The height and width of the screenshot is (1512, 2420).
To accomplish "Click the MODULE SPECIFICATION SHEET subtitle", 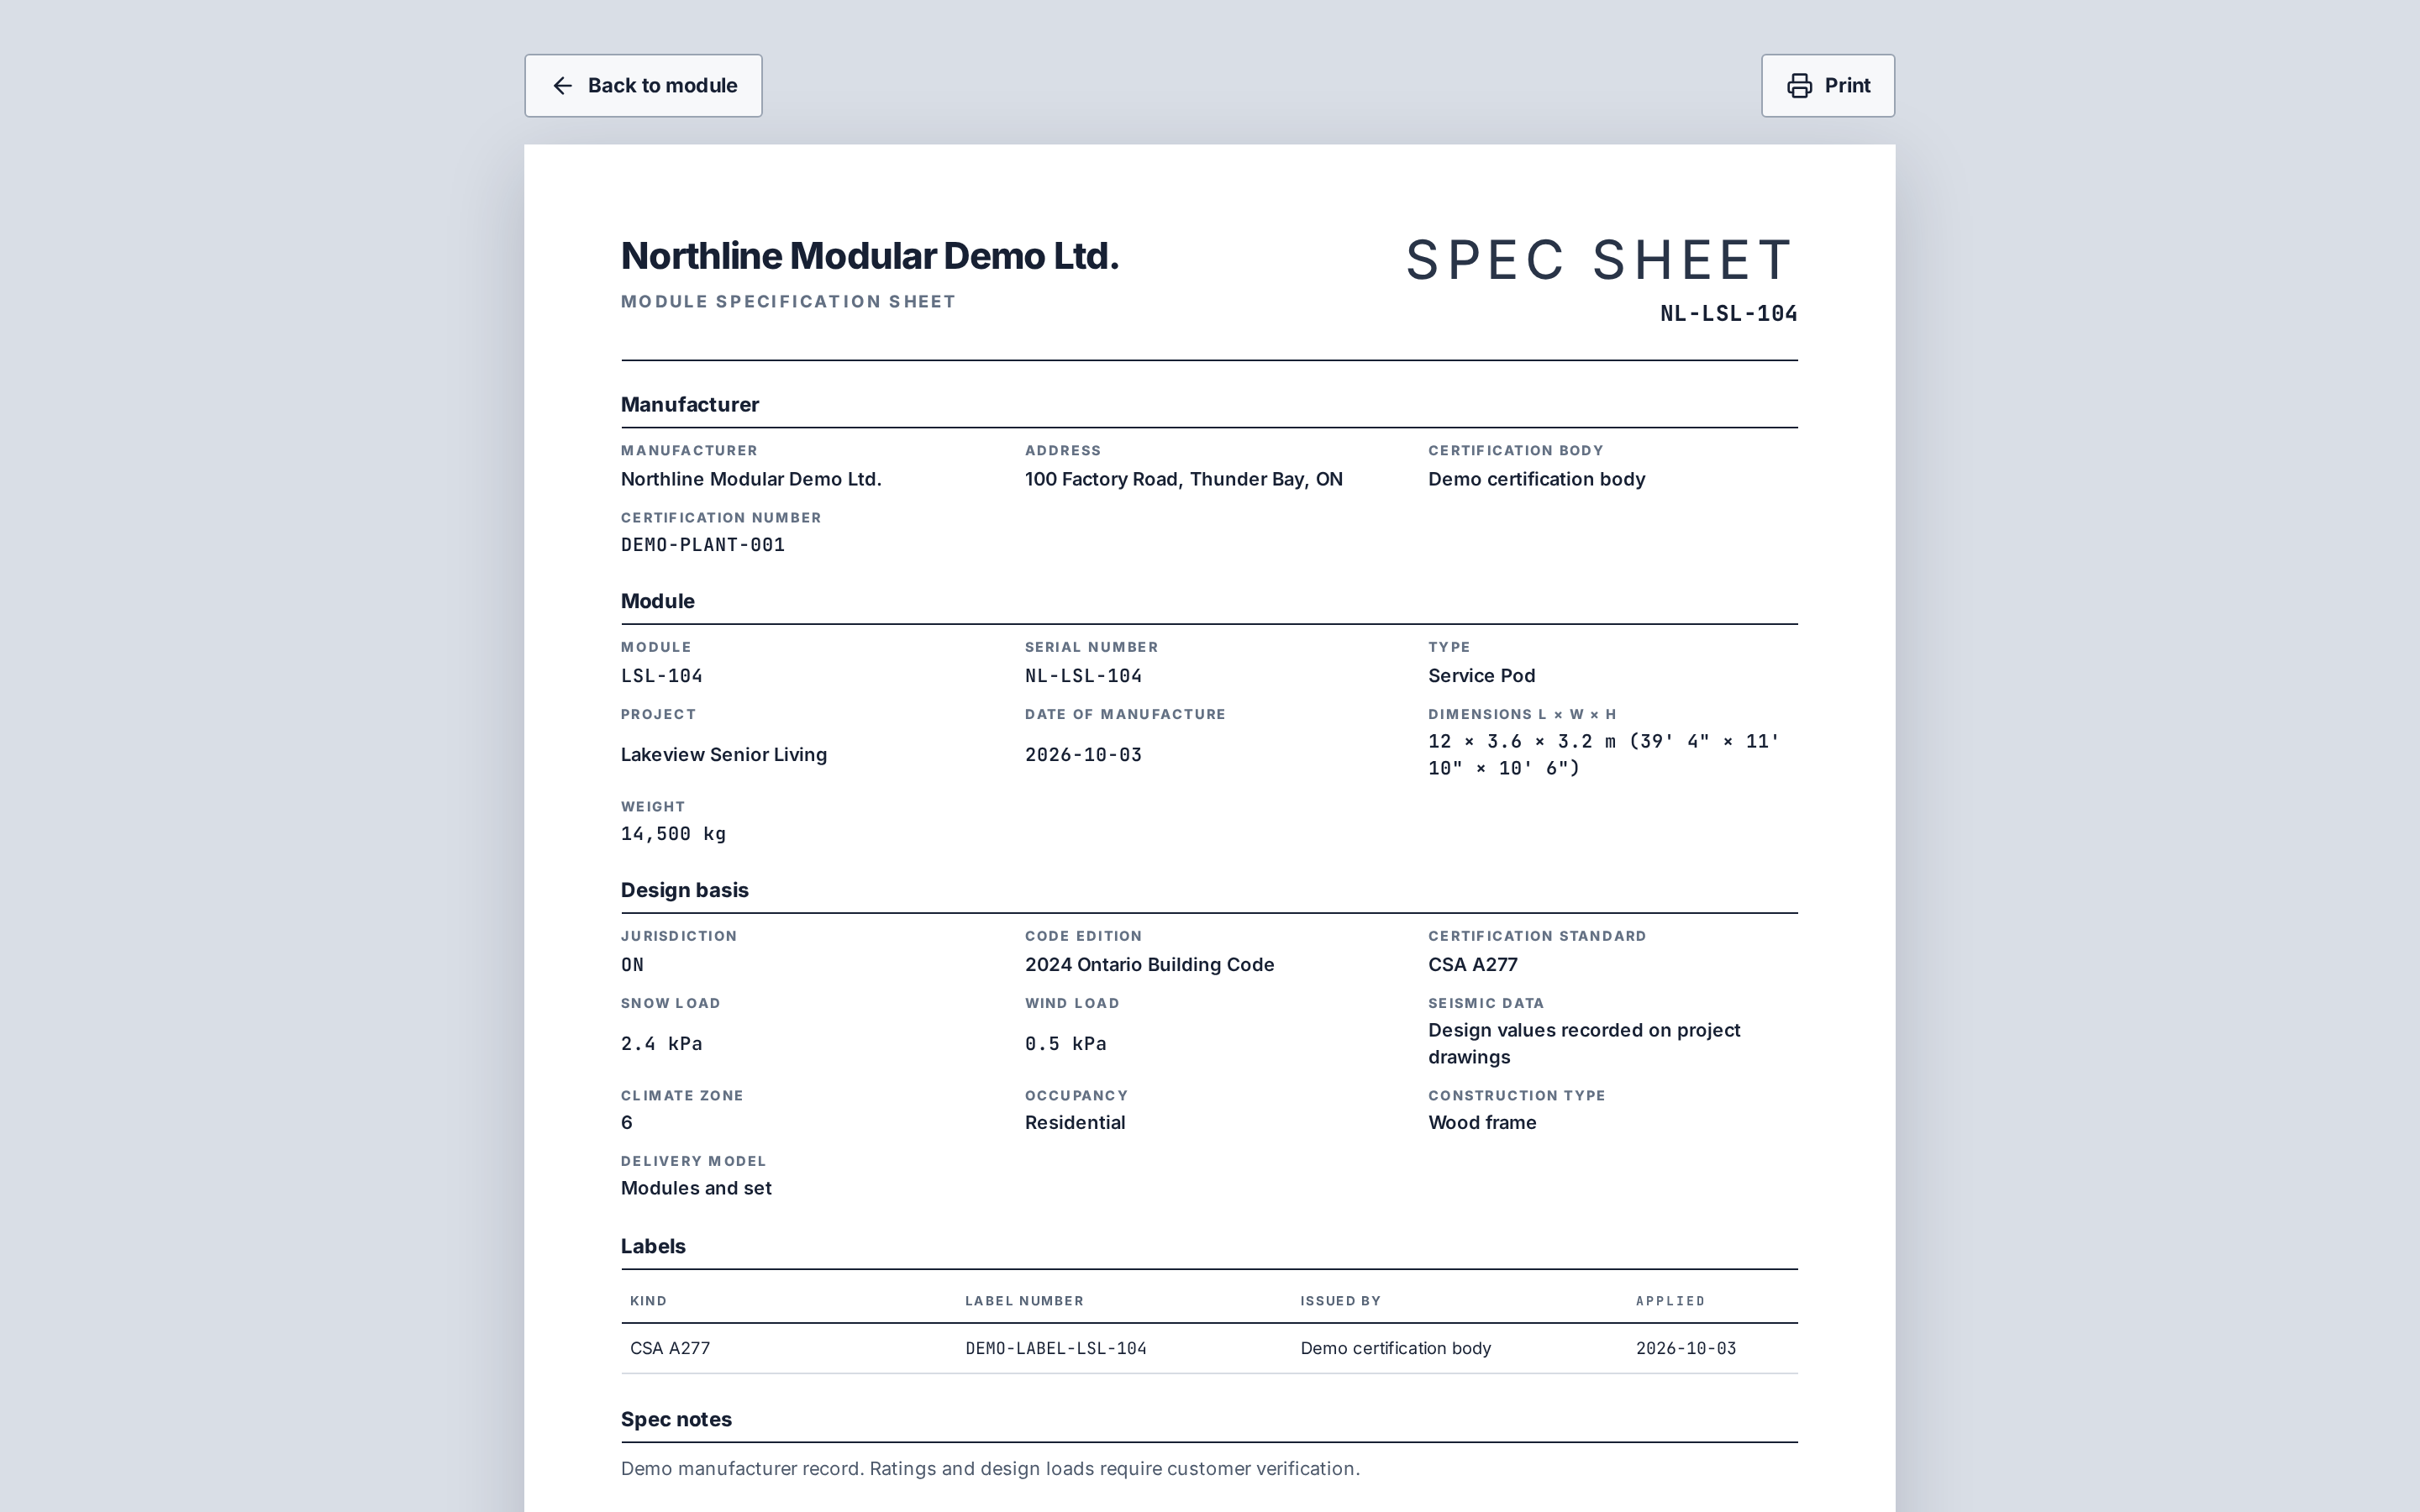I will pyautogui.click(x=788, y=302).
